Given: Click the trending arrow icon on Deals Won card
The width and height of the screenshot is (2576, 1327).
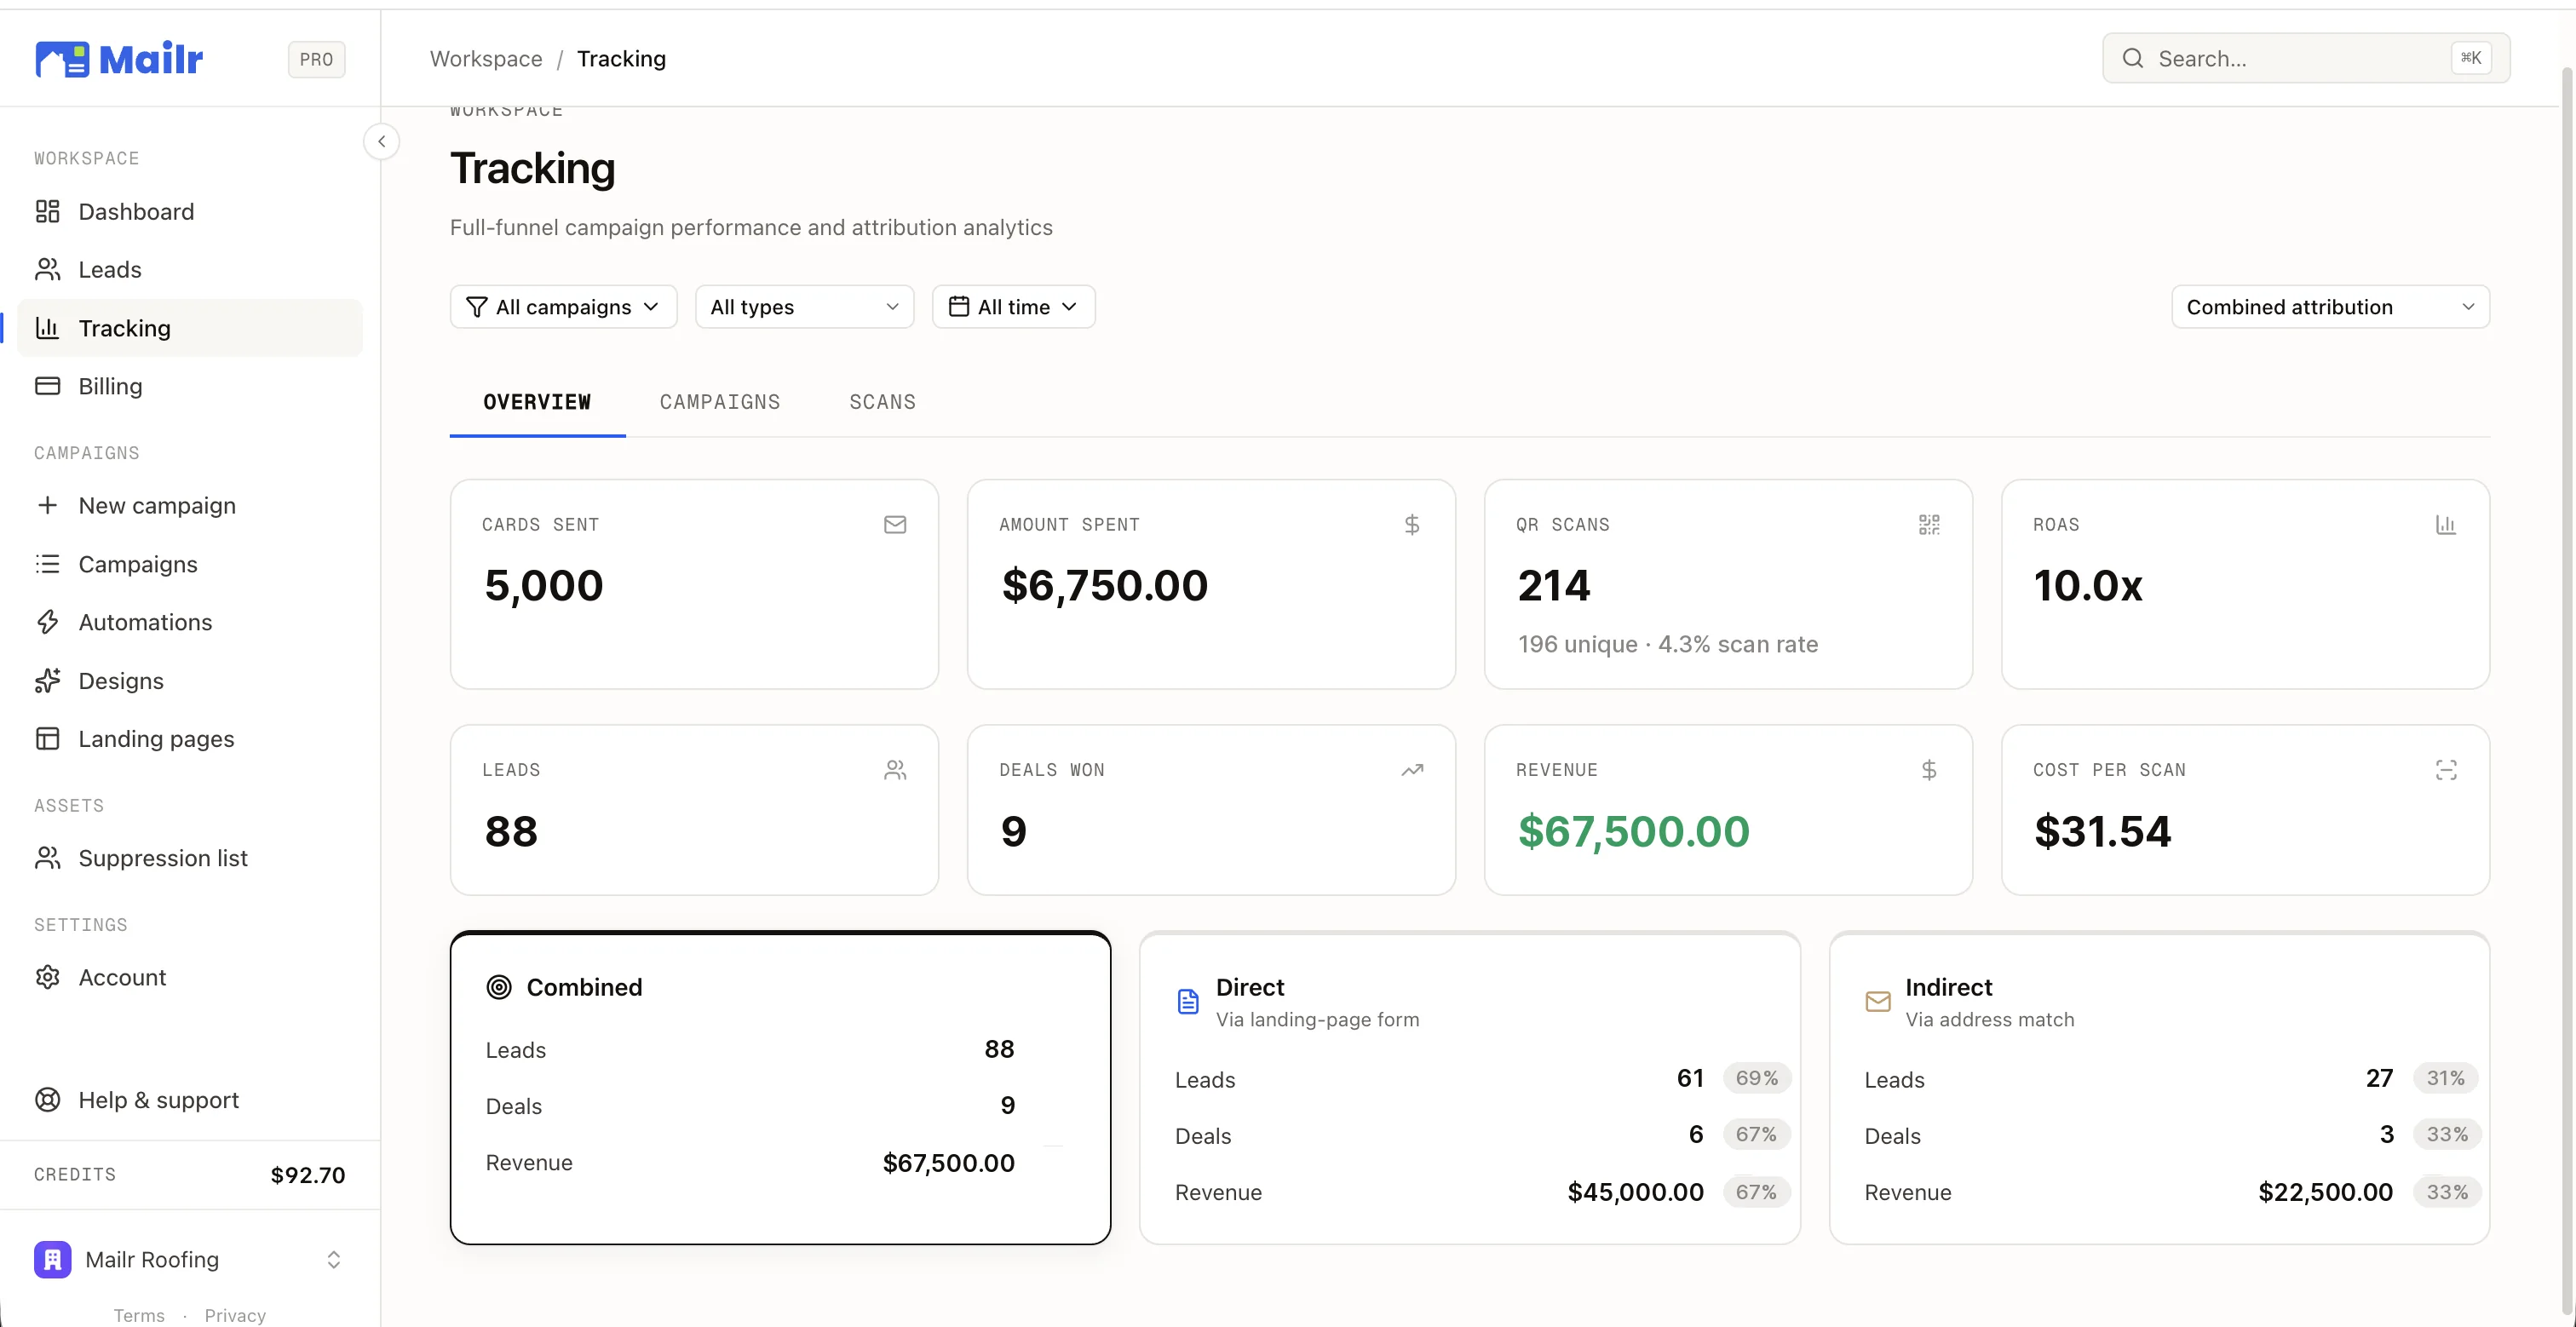Looking at the screenshot, I should pos(1412,770).
